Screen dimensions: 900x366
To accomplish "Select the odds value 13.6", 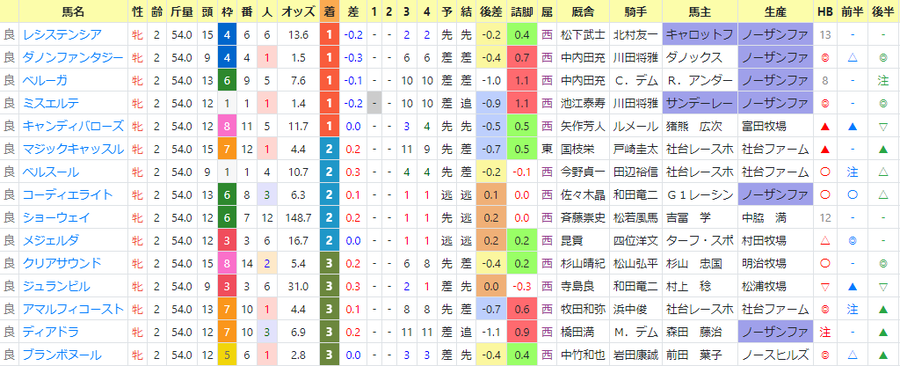I will (x=298, y=35).
